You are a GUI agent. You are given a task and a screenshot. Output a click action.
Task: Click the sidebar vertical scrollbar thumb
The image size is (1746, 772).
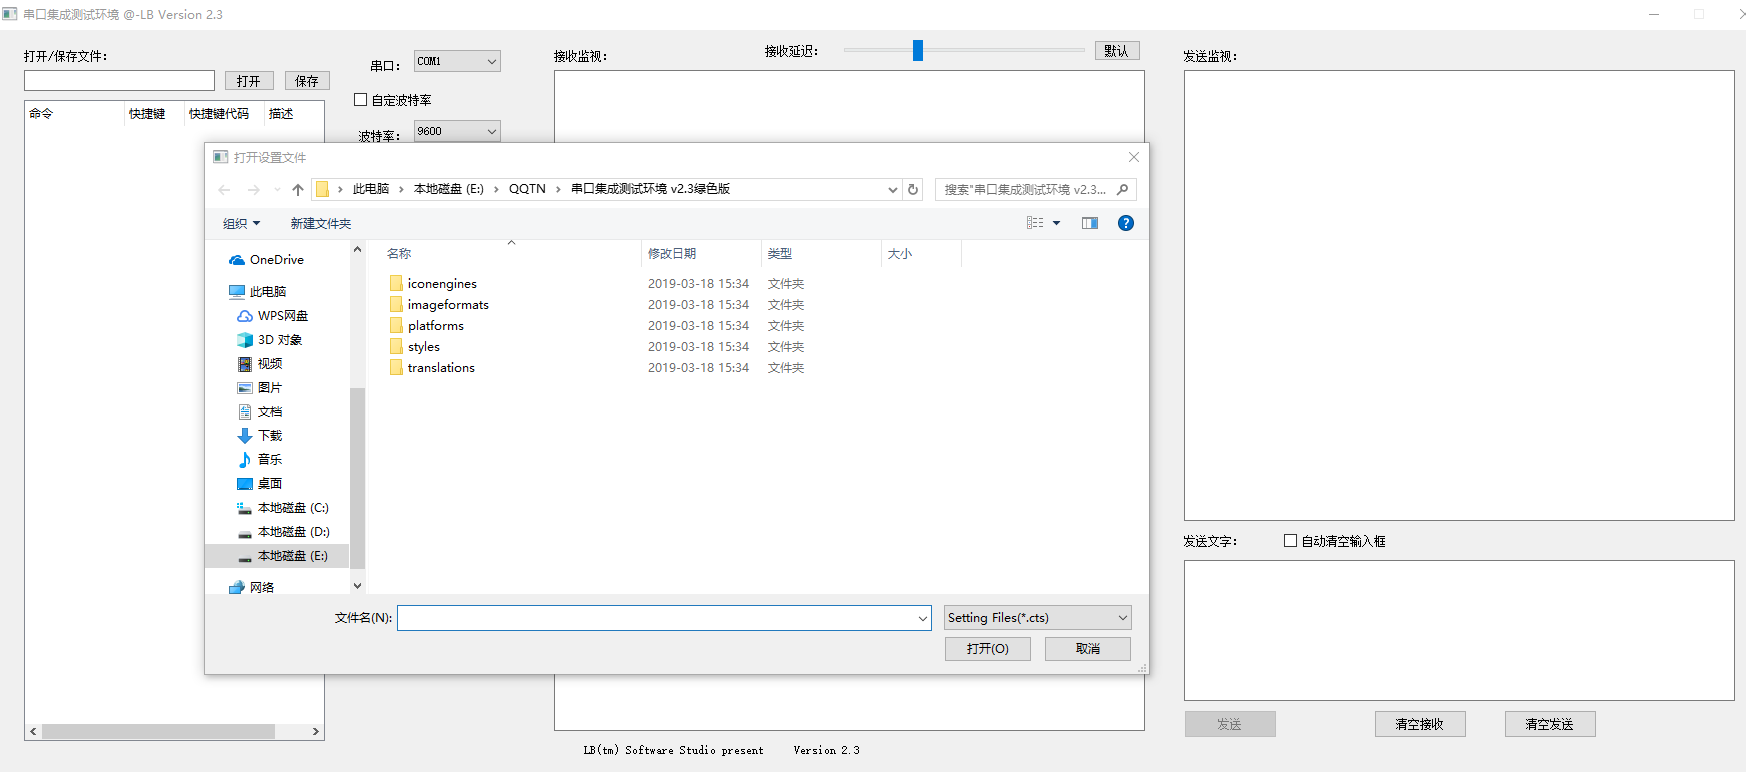click(358, 478)
